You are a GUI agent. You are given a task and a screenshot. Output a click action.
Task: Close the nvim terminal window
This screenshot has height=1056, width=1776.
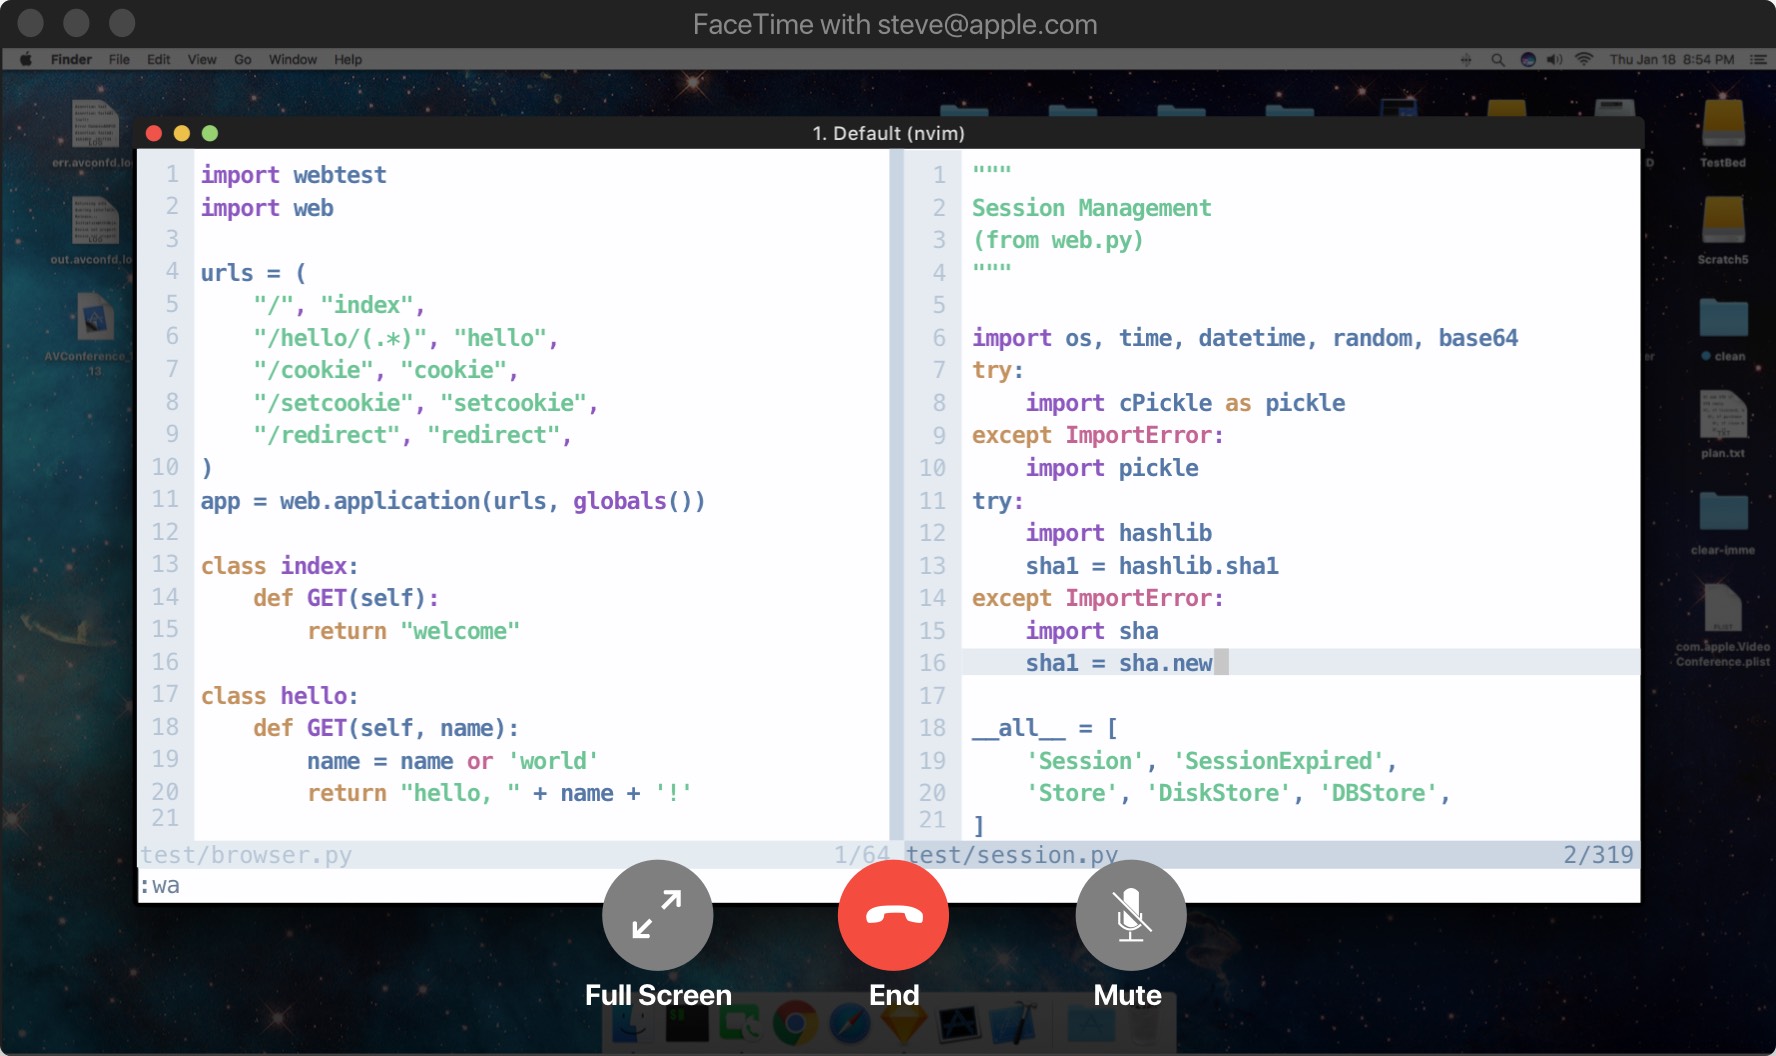click(153, 133)
